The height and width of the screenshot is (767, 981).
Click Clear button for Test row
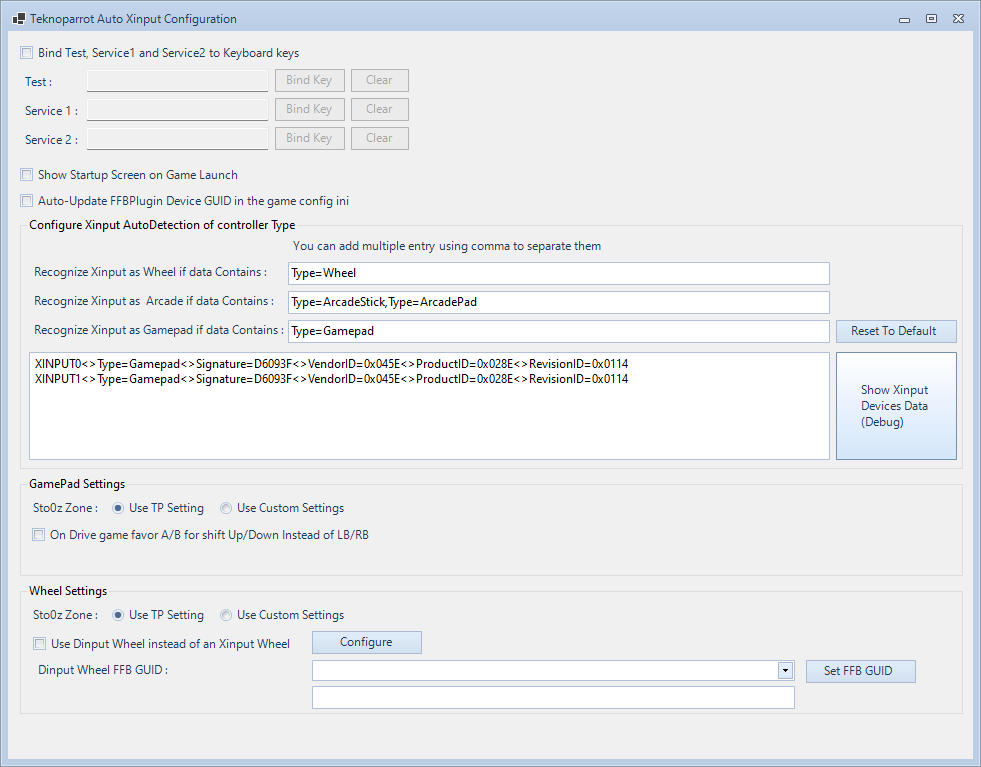click(380, 80)
